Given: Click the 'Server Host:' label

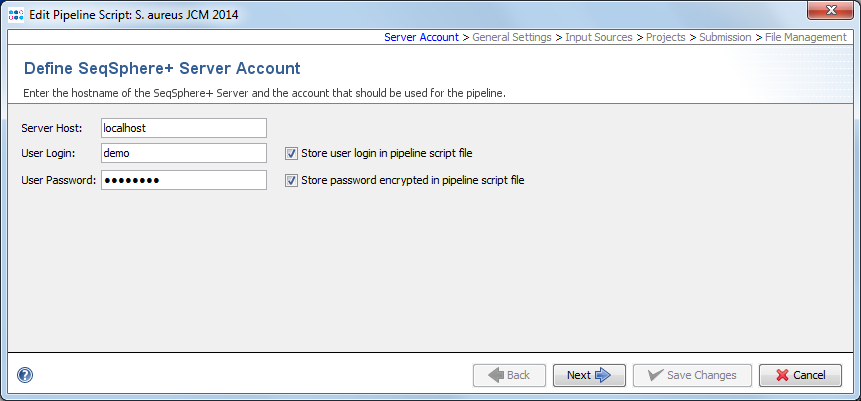Looking at the screenshot, I should coord(52,128).
